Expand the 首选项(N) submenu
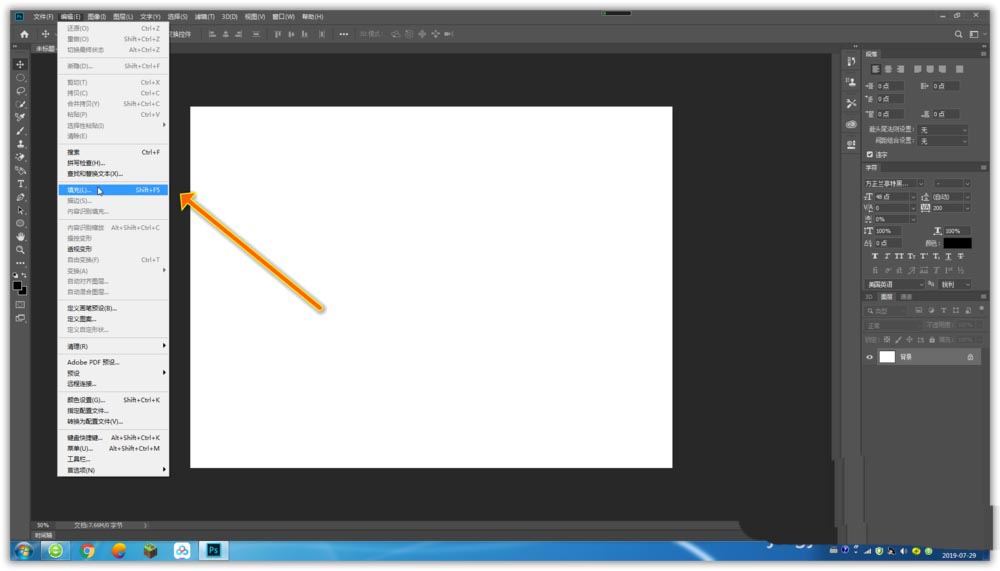 click(113, 470)
